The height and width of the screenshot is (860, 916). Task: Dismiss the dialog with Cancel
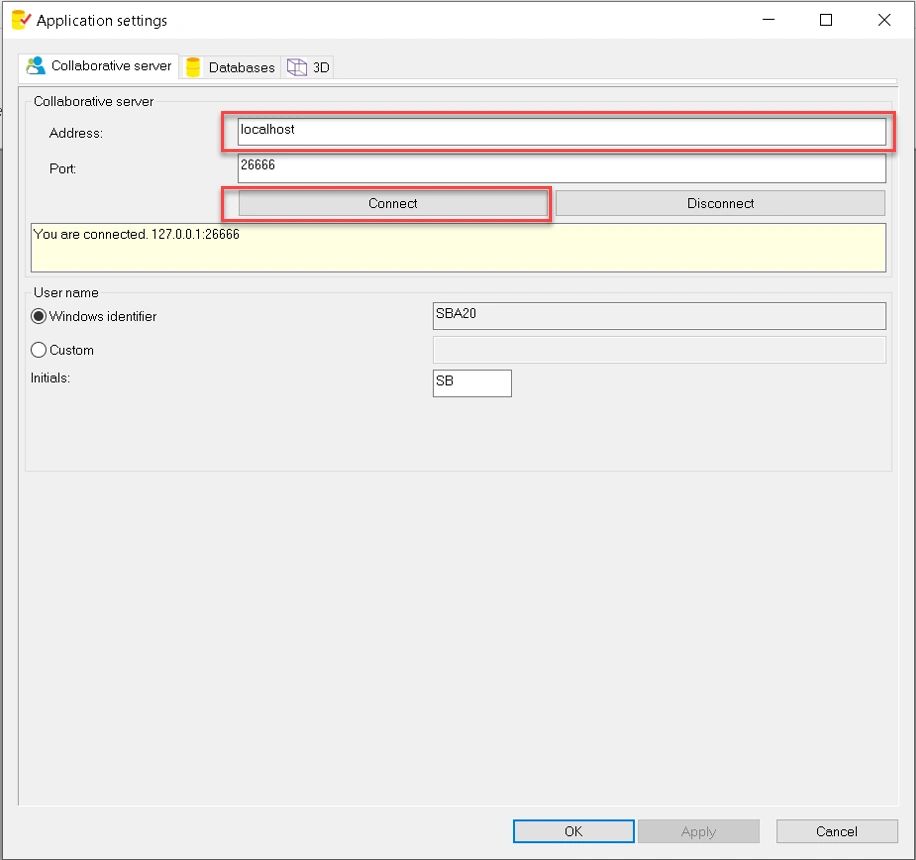tap(836, 831)
